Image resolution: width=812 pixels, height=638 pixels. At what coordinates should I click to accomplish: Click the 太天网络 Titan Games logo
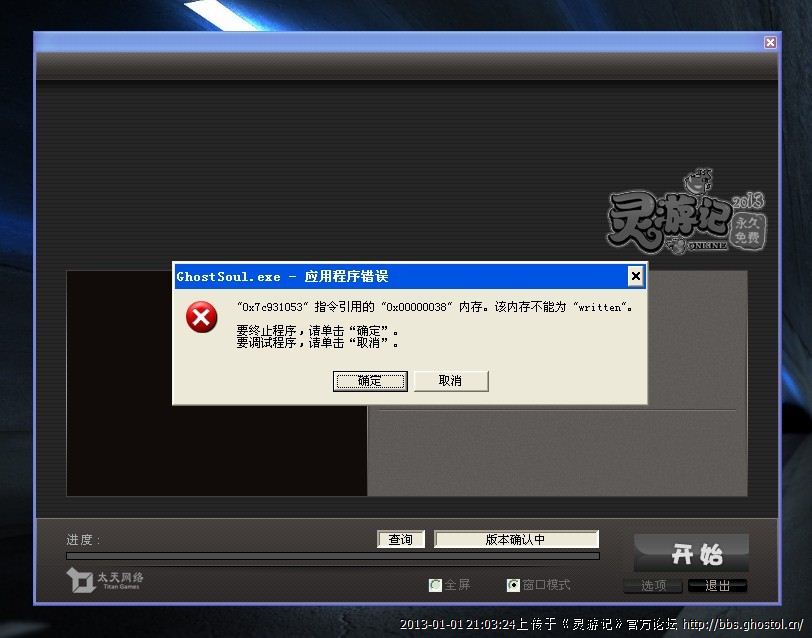pos(106,580)
